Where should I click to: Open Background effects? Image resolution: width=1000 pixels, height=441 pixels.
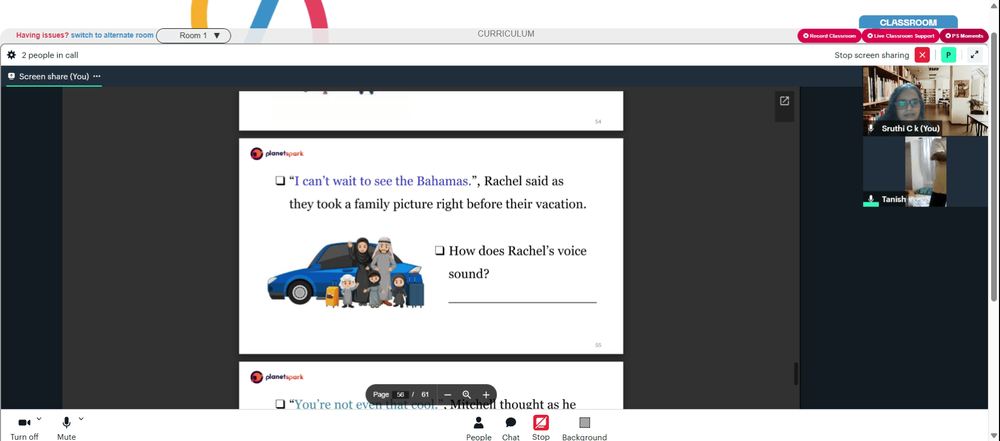(584, 428)
